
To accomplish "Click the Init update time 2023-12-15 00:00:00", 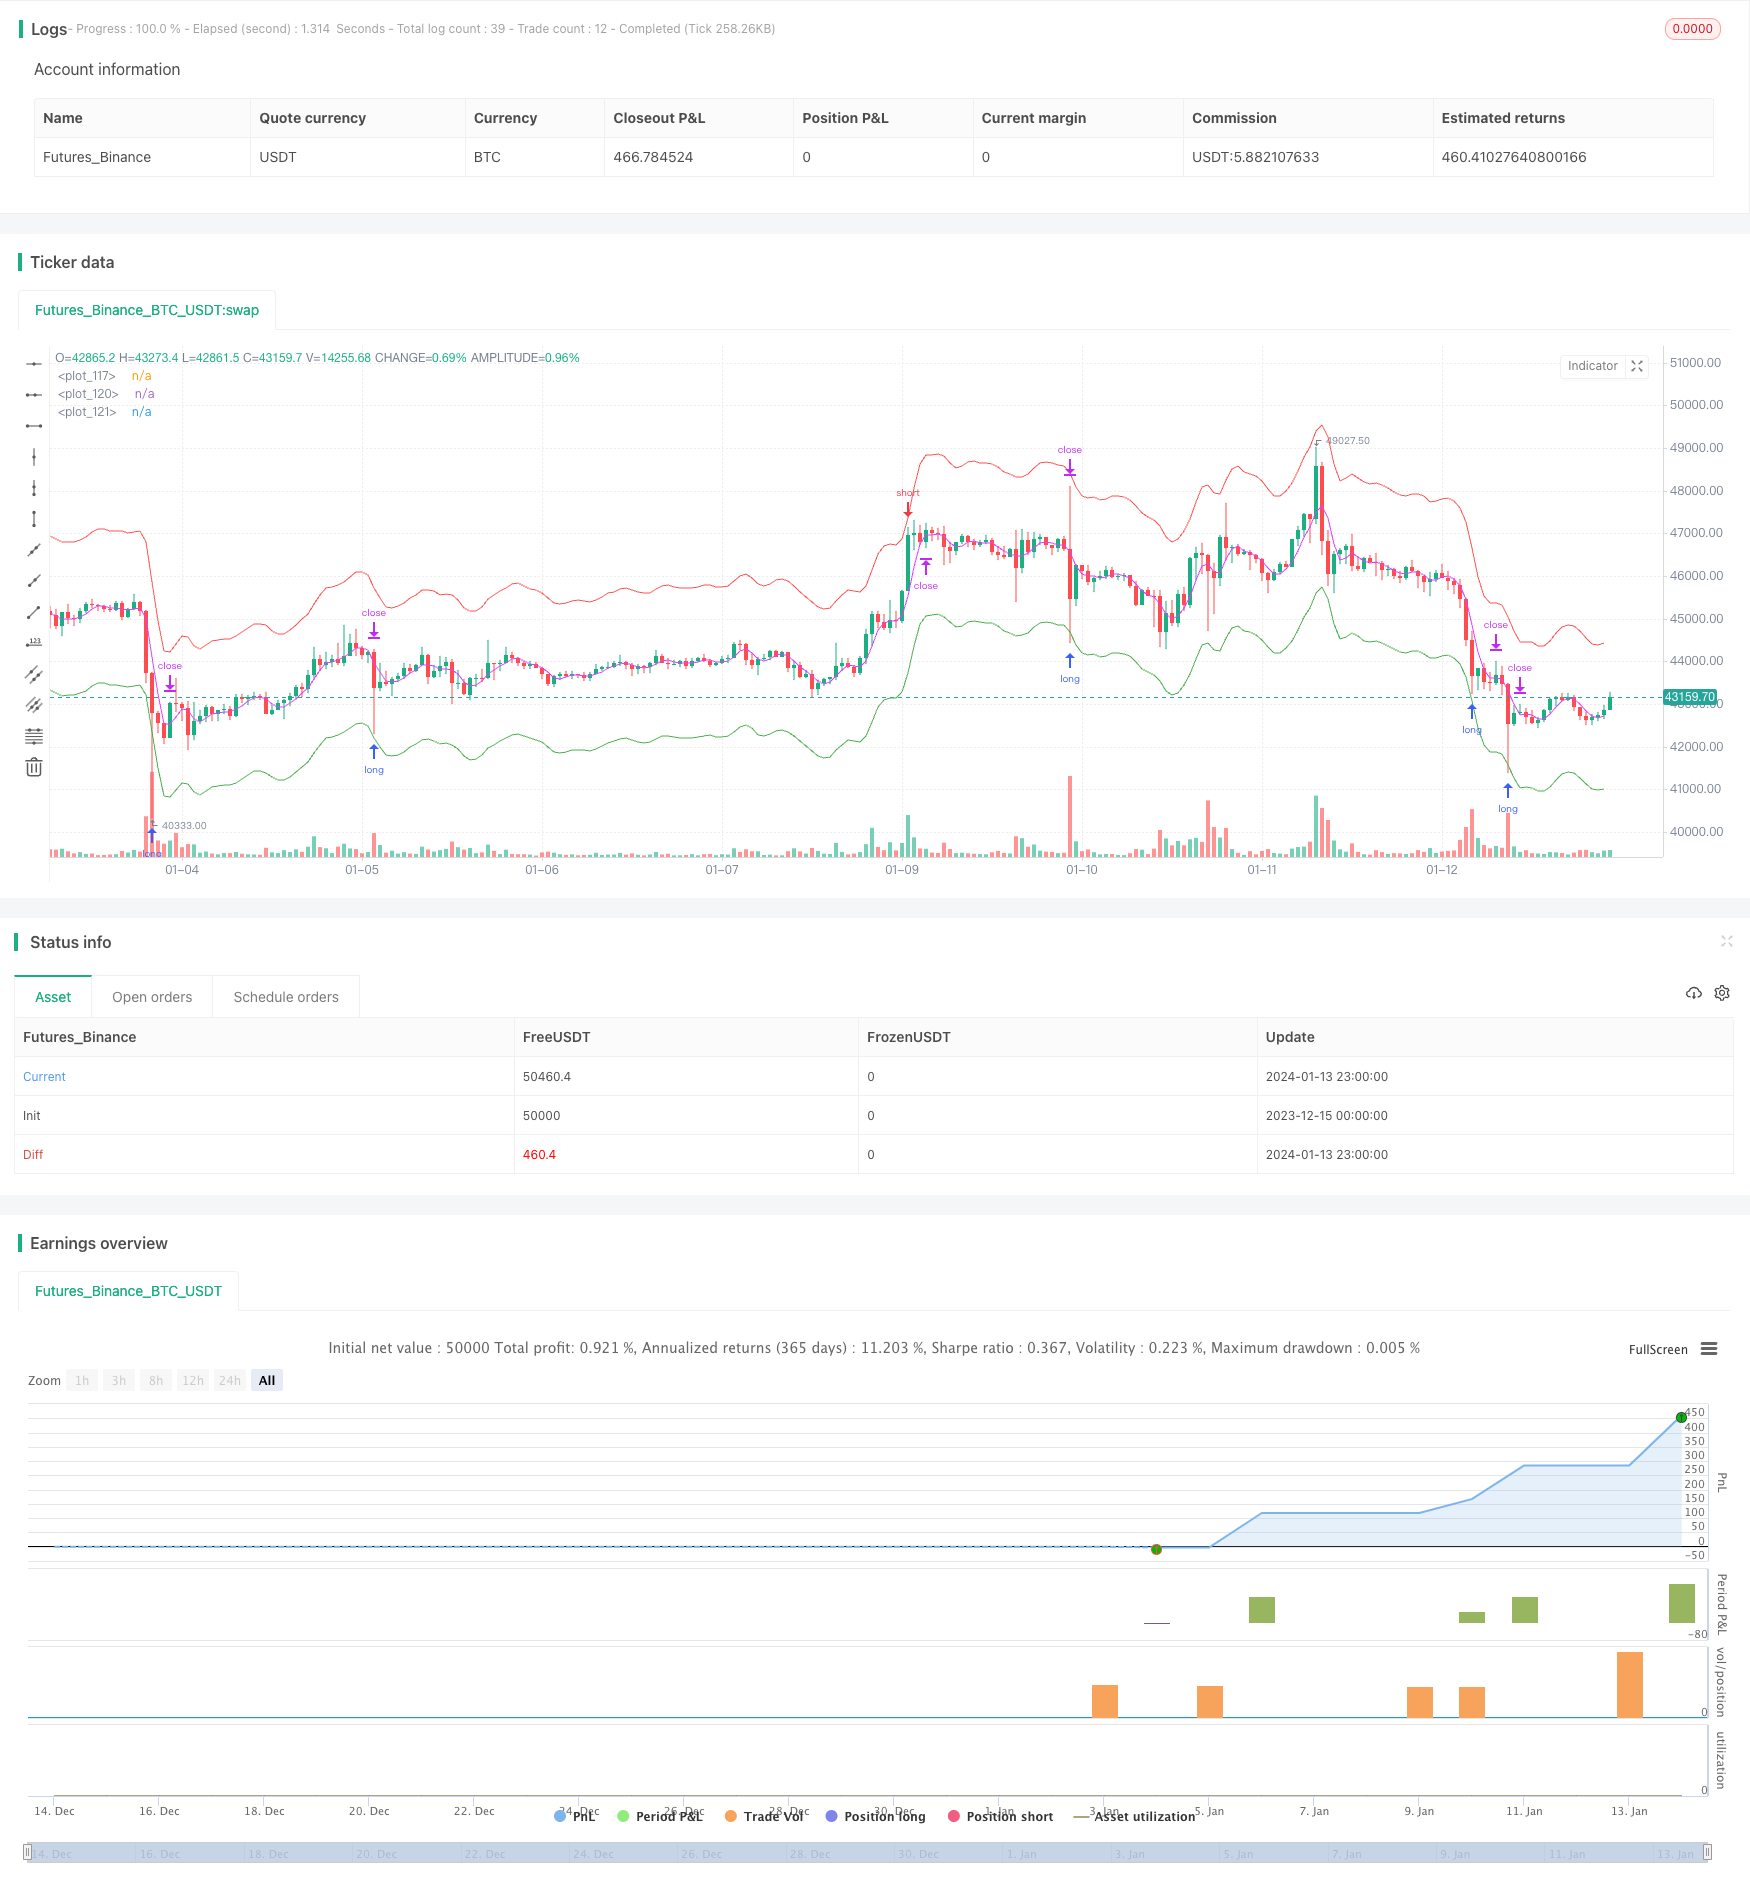I will click(1327, 1116).
